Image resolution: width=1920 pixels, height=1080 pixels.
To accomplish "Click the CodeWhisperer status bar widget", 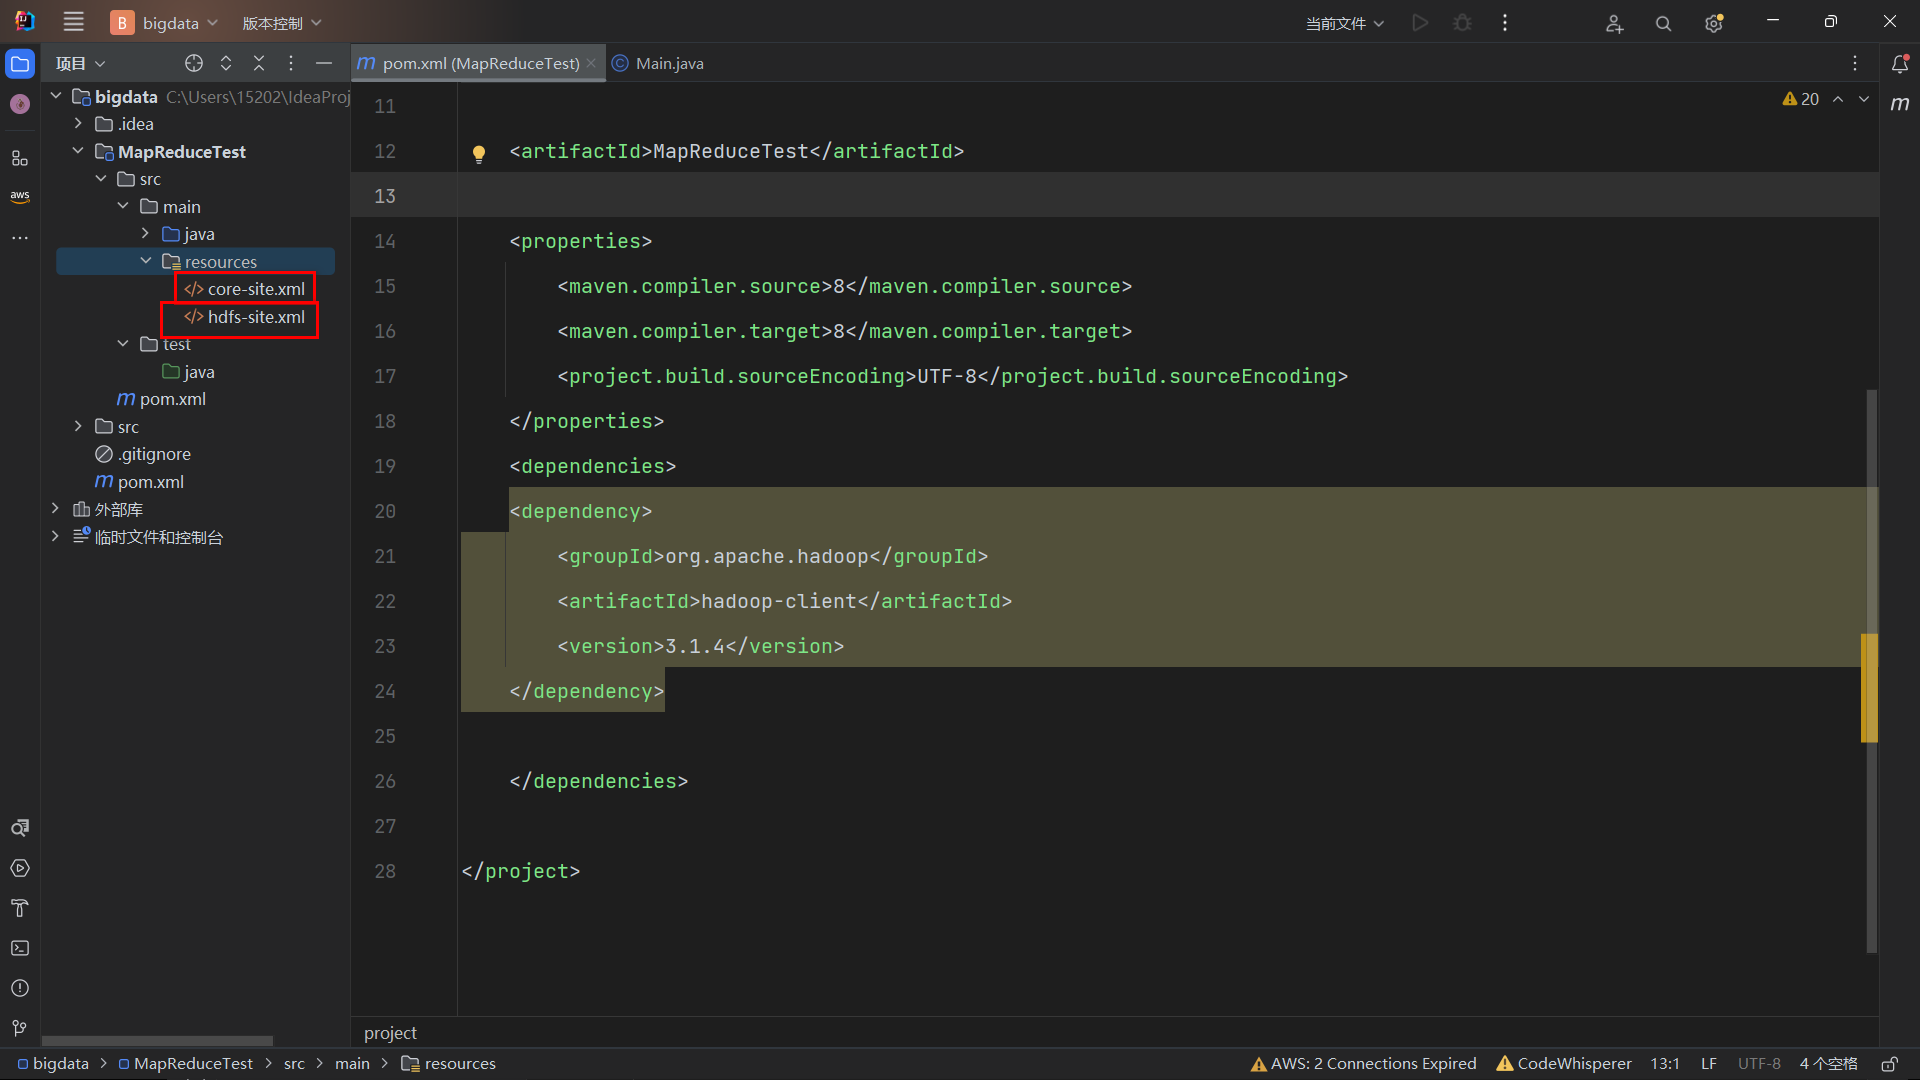I will [x=1563, y=1063].
